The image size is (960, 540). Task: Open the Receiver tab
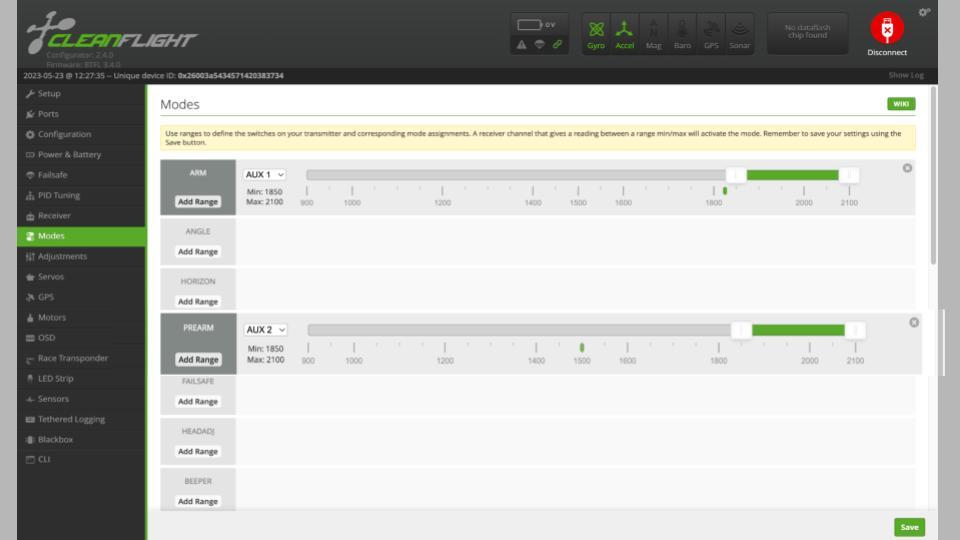click(x=81, y=216)
